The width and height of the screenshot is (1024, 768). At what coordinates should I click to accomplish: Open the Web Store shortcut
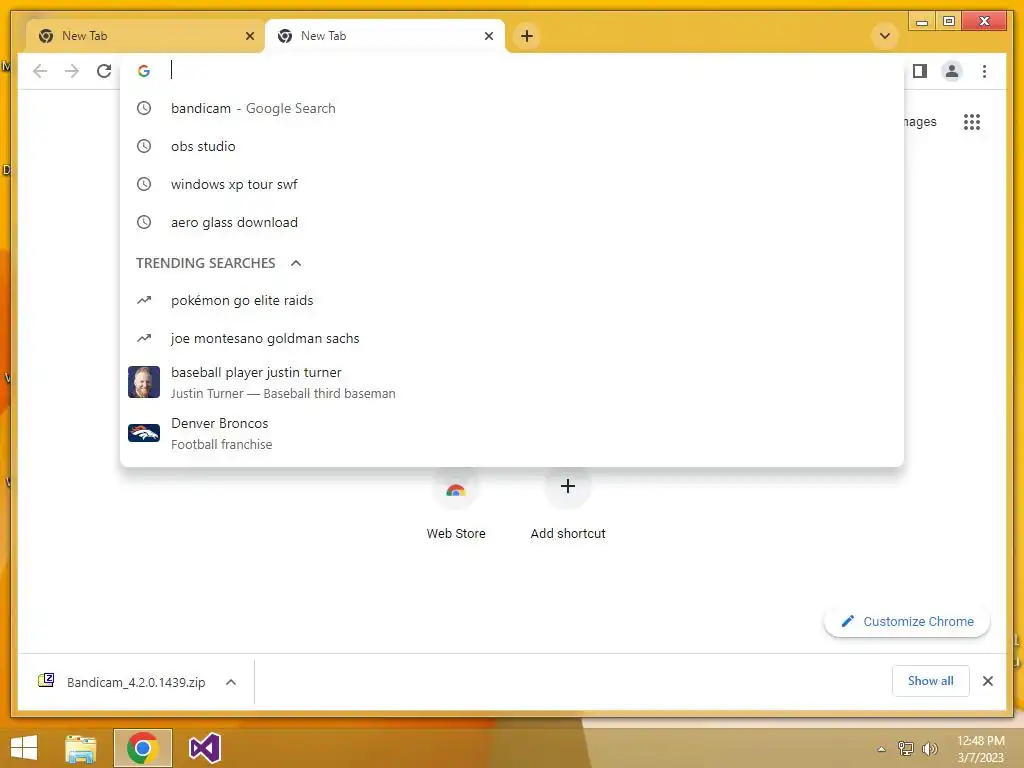(456, 506)
